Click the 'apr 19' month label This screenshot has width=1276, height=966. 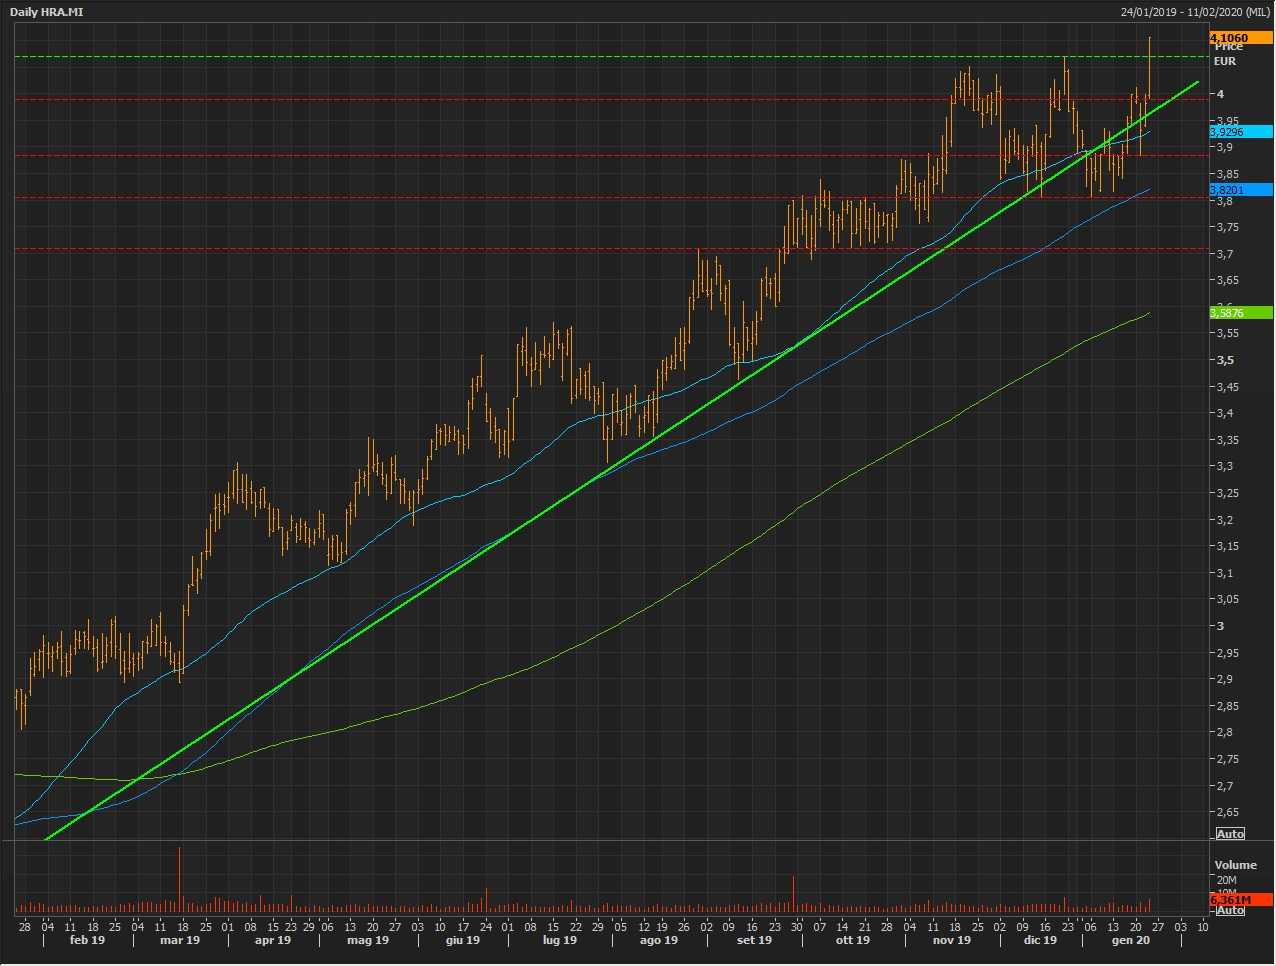click(x=272, y=940)
